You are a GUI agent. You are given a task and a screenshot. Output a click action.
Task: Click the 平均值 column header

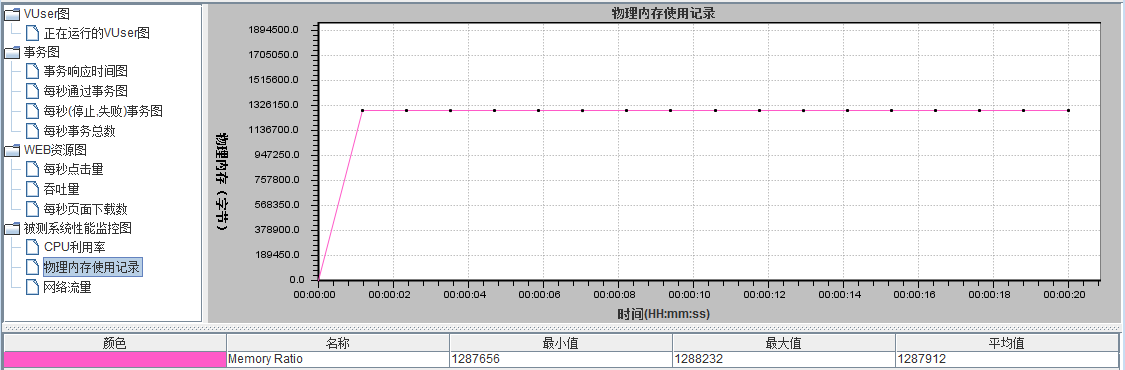coord(1007,343)
